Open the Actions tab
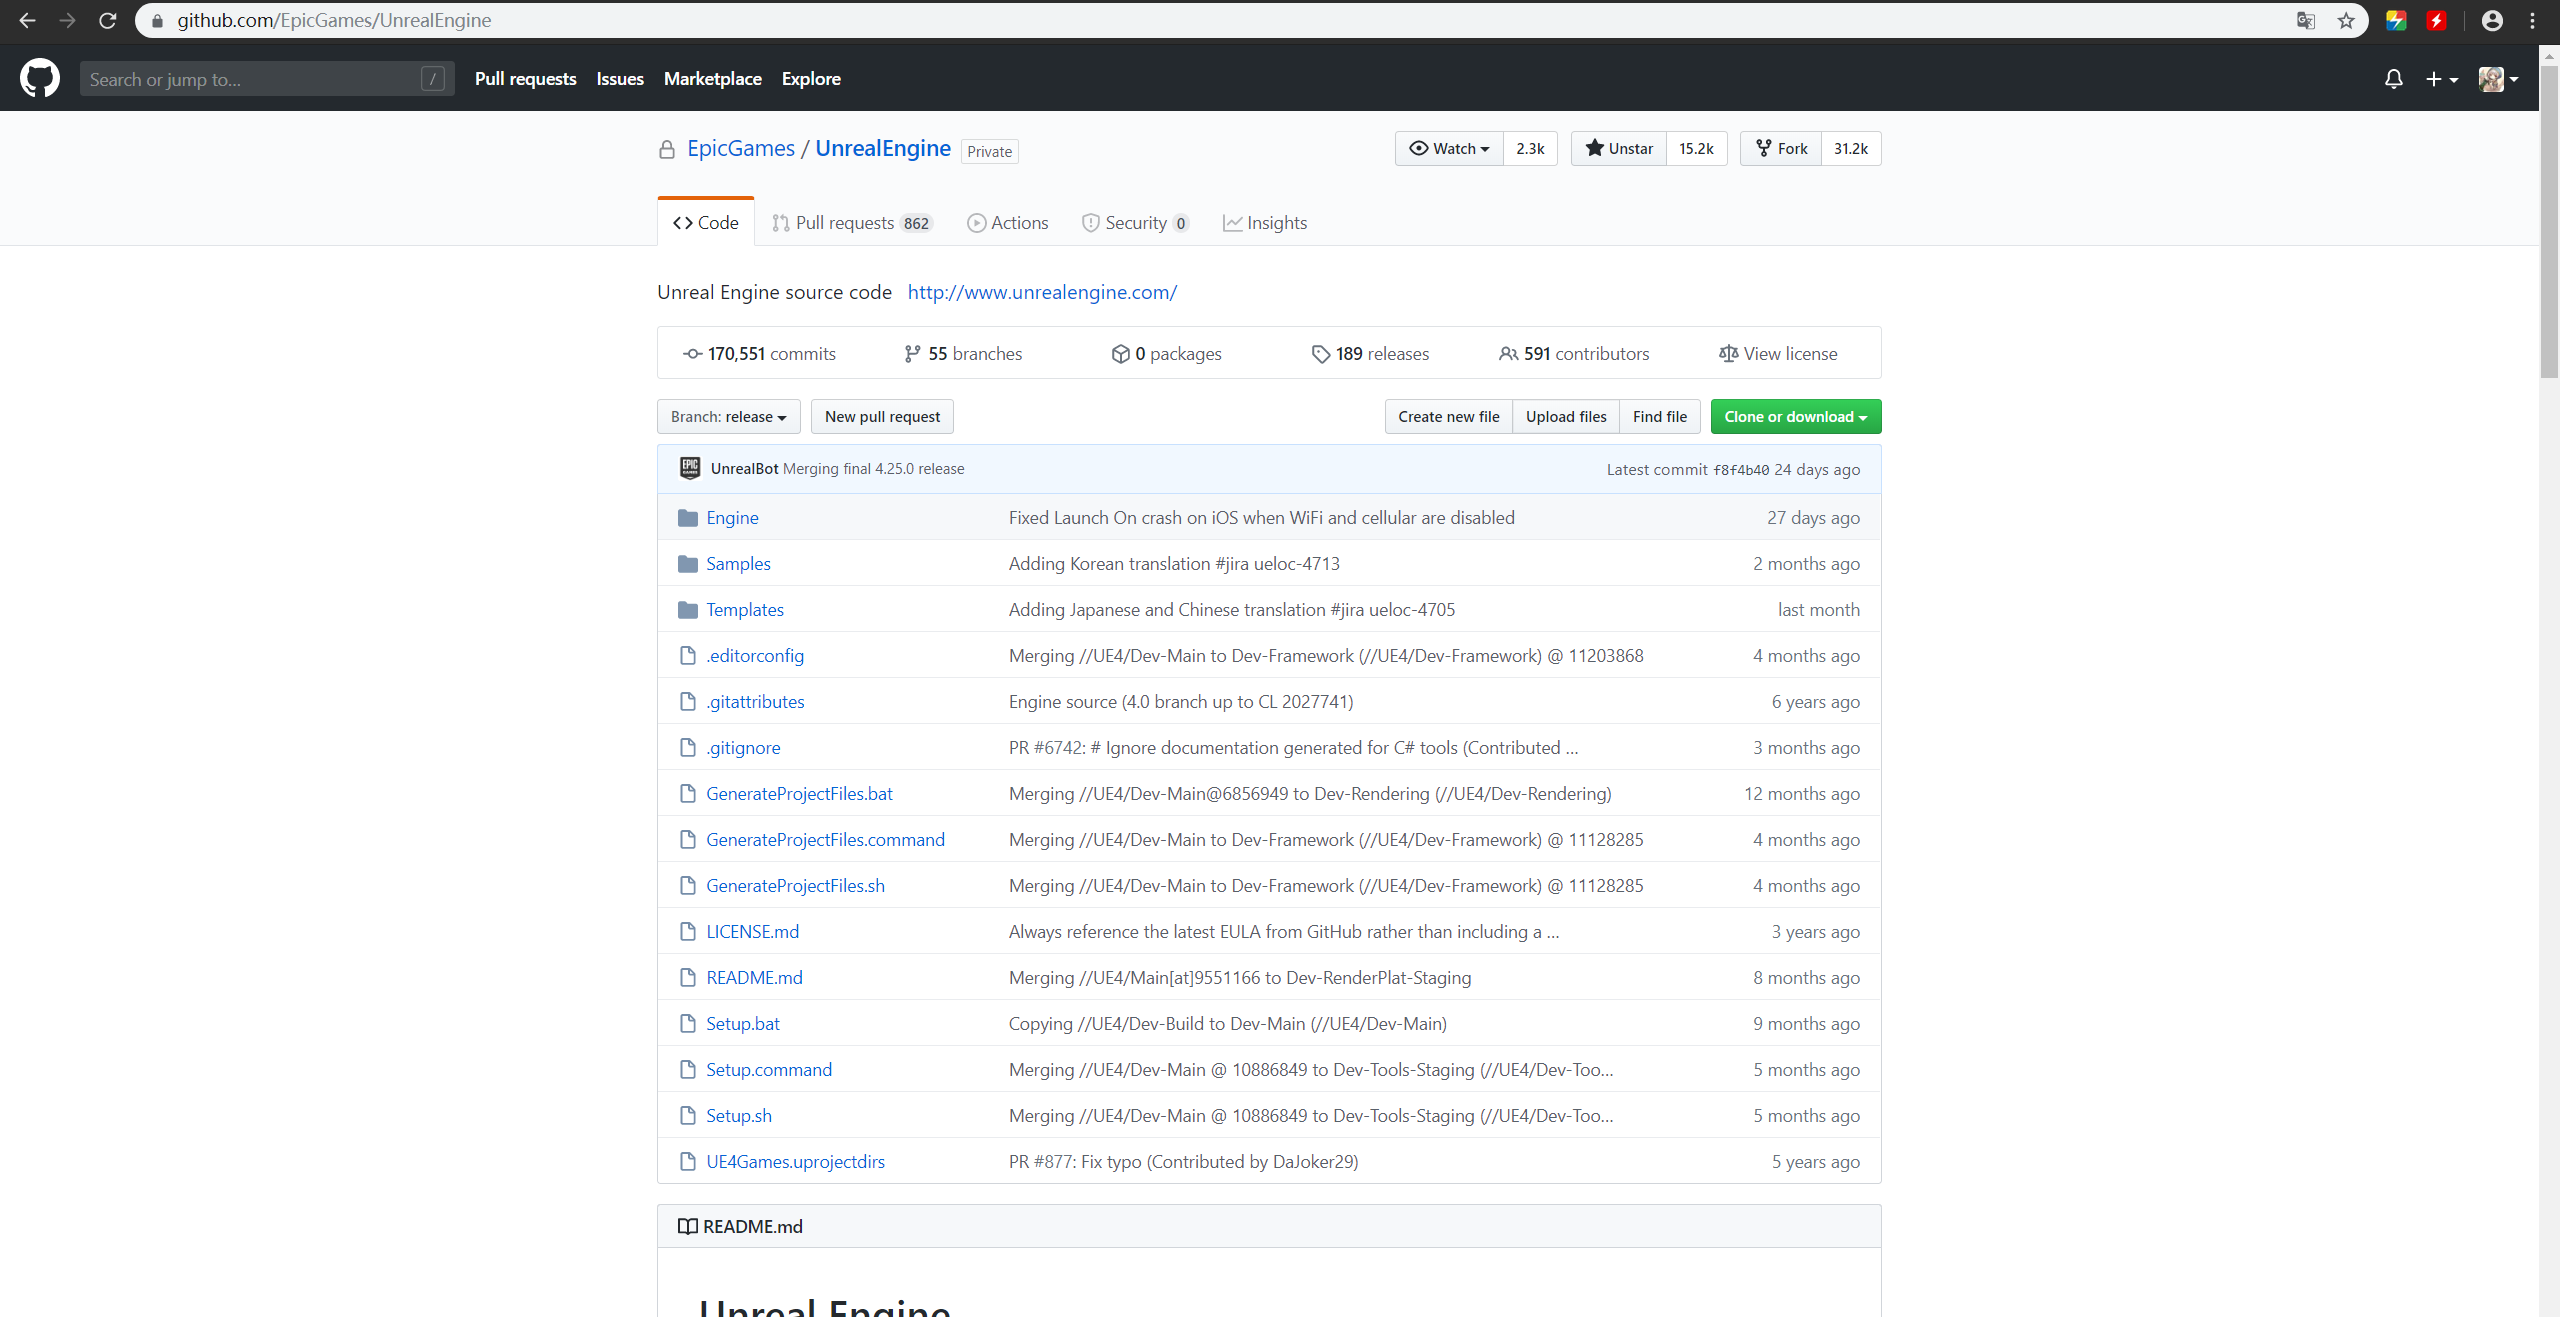The image size is (2560, 1317). (x=1008, y=223)
